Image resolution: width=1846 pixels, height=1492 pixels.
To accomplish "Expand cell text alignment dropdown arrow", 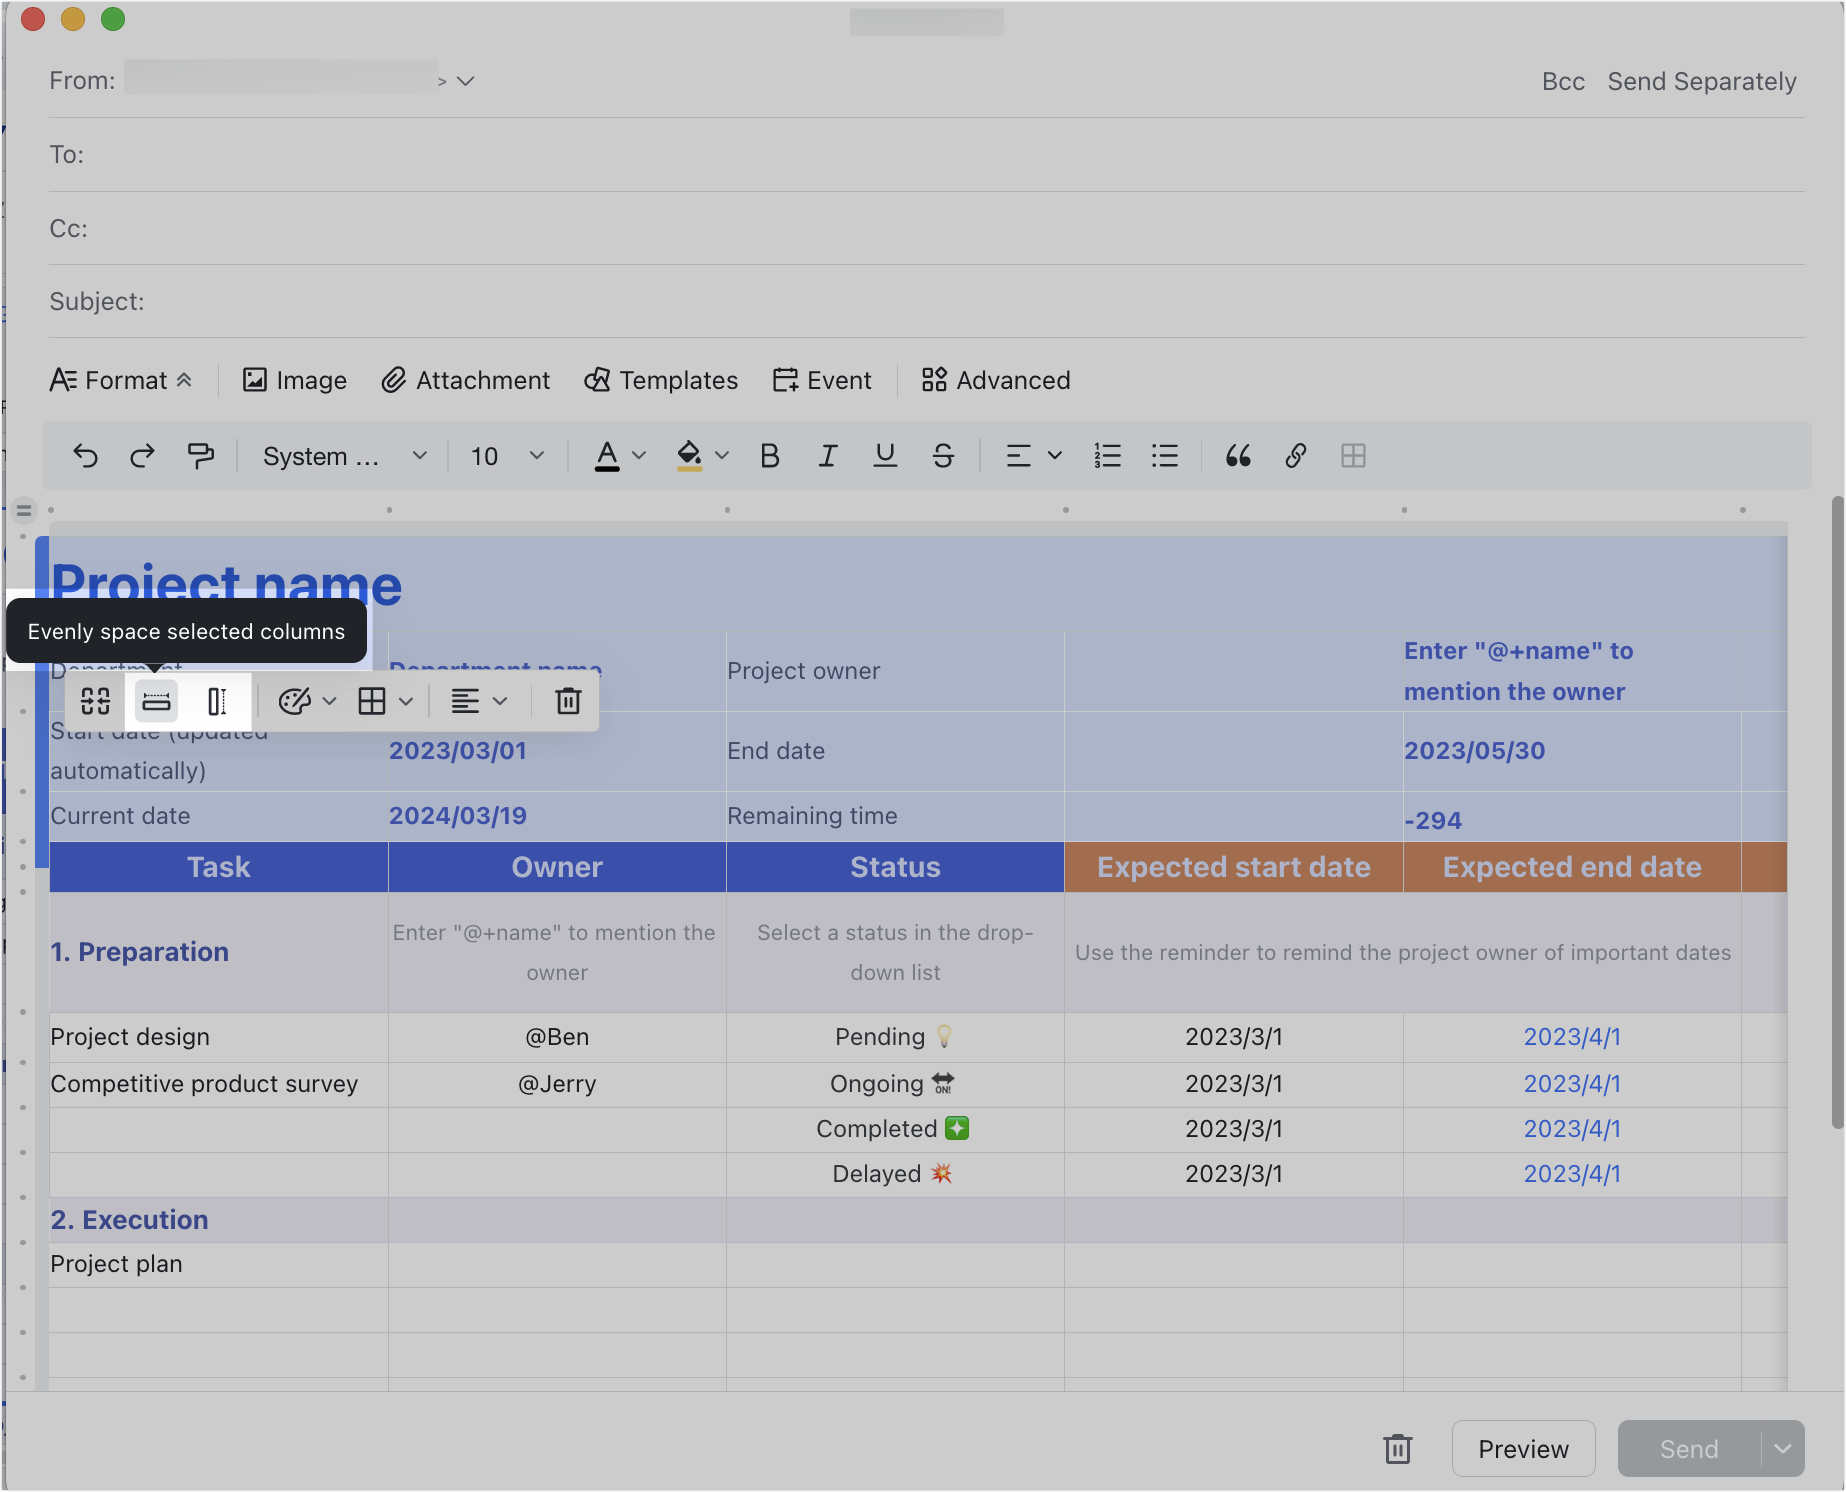I will coord(500,701).
